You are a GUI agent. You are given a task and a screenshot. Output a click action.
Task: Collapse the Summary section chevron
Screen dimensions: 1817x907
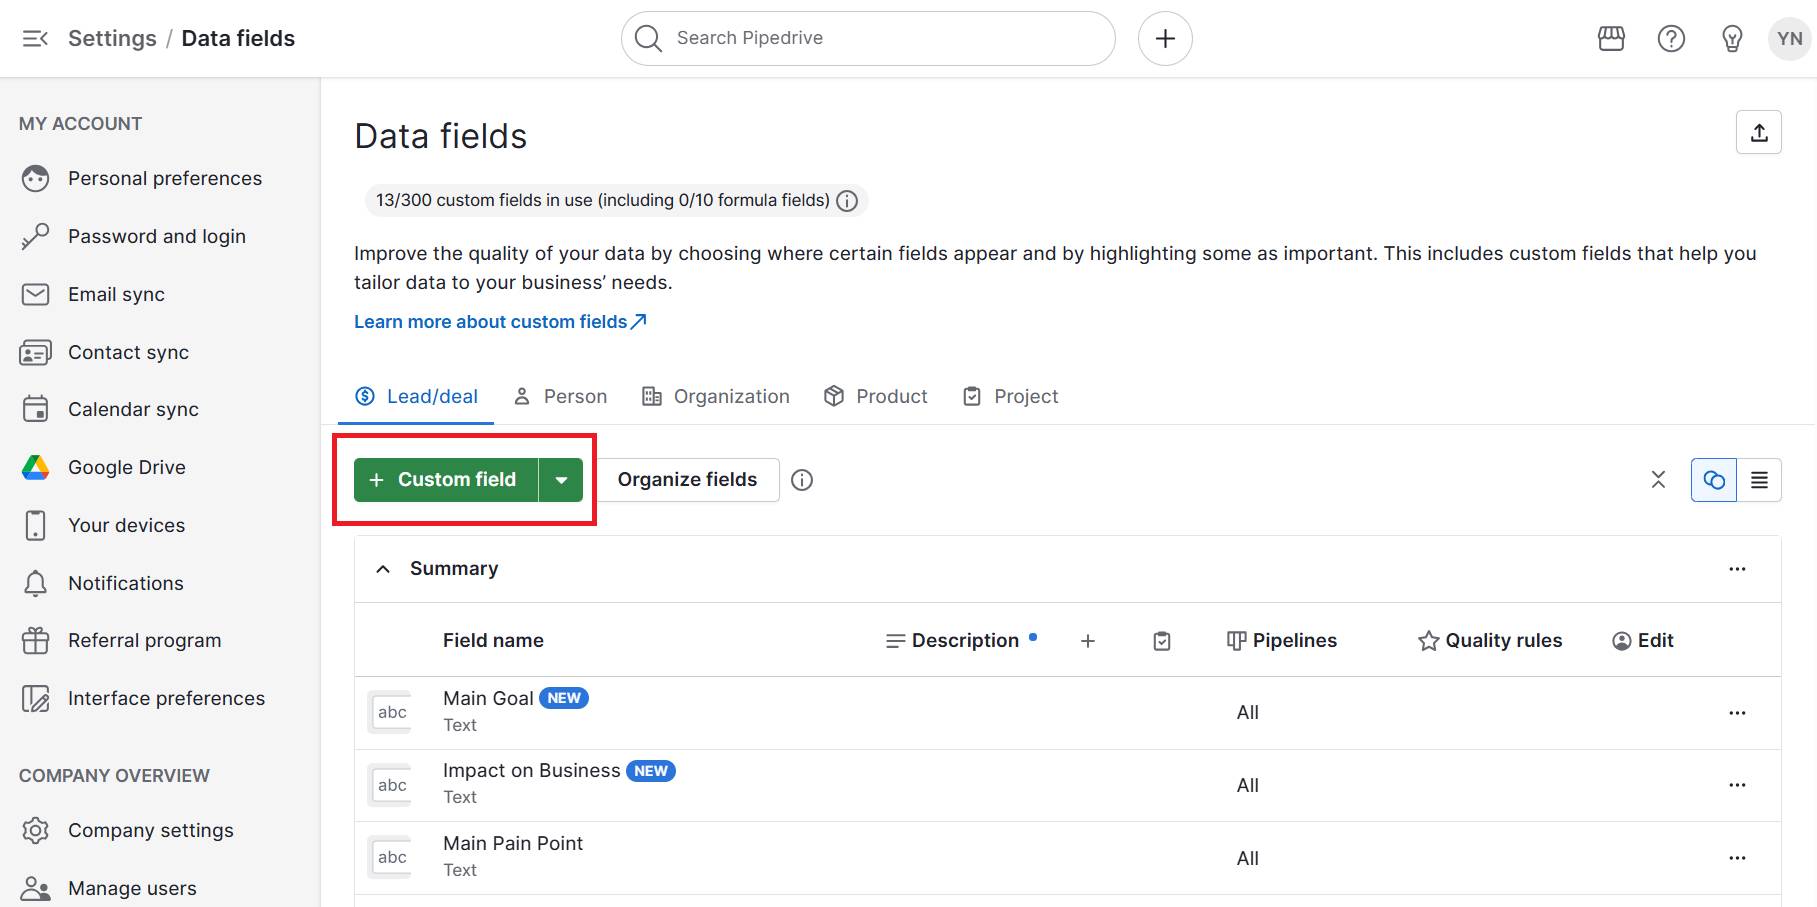tap(383, 568)
